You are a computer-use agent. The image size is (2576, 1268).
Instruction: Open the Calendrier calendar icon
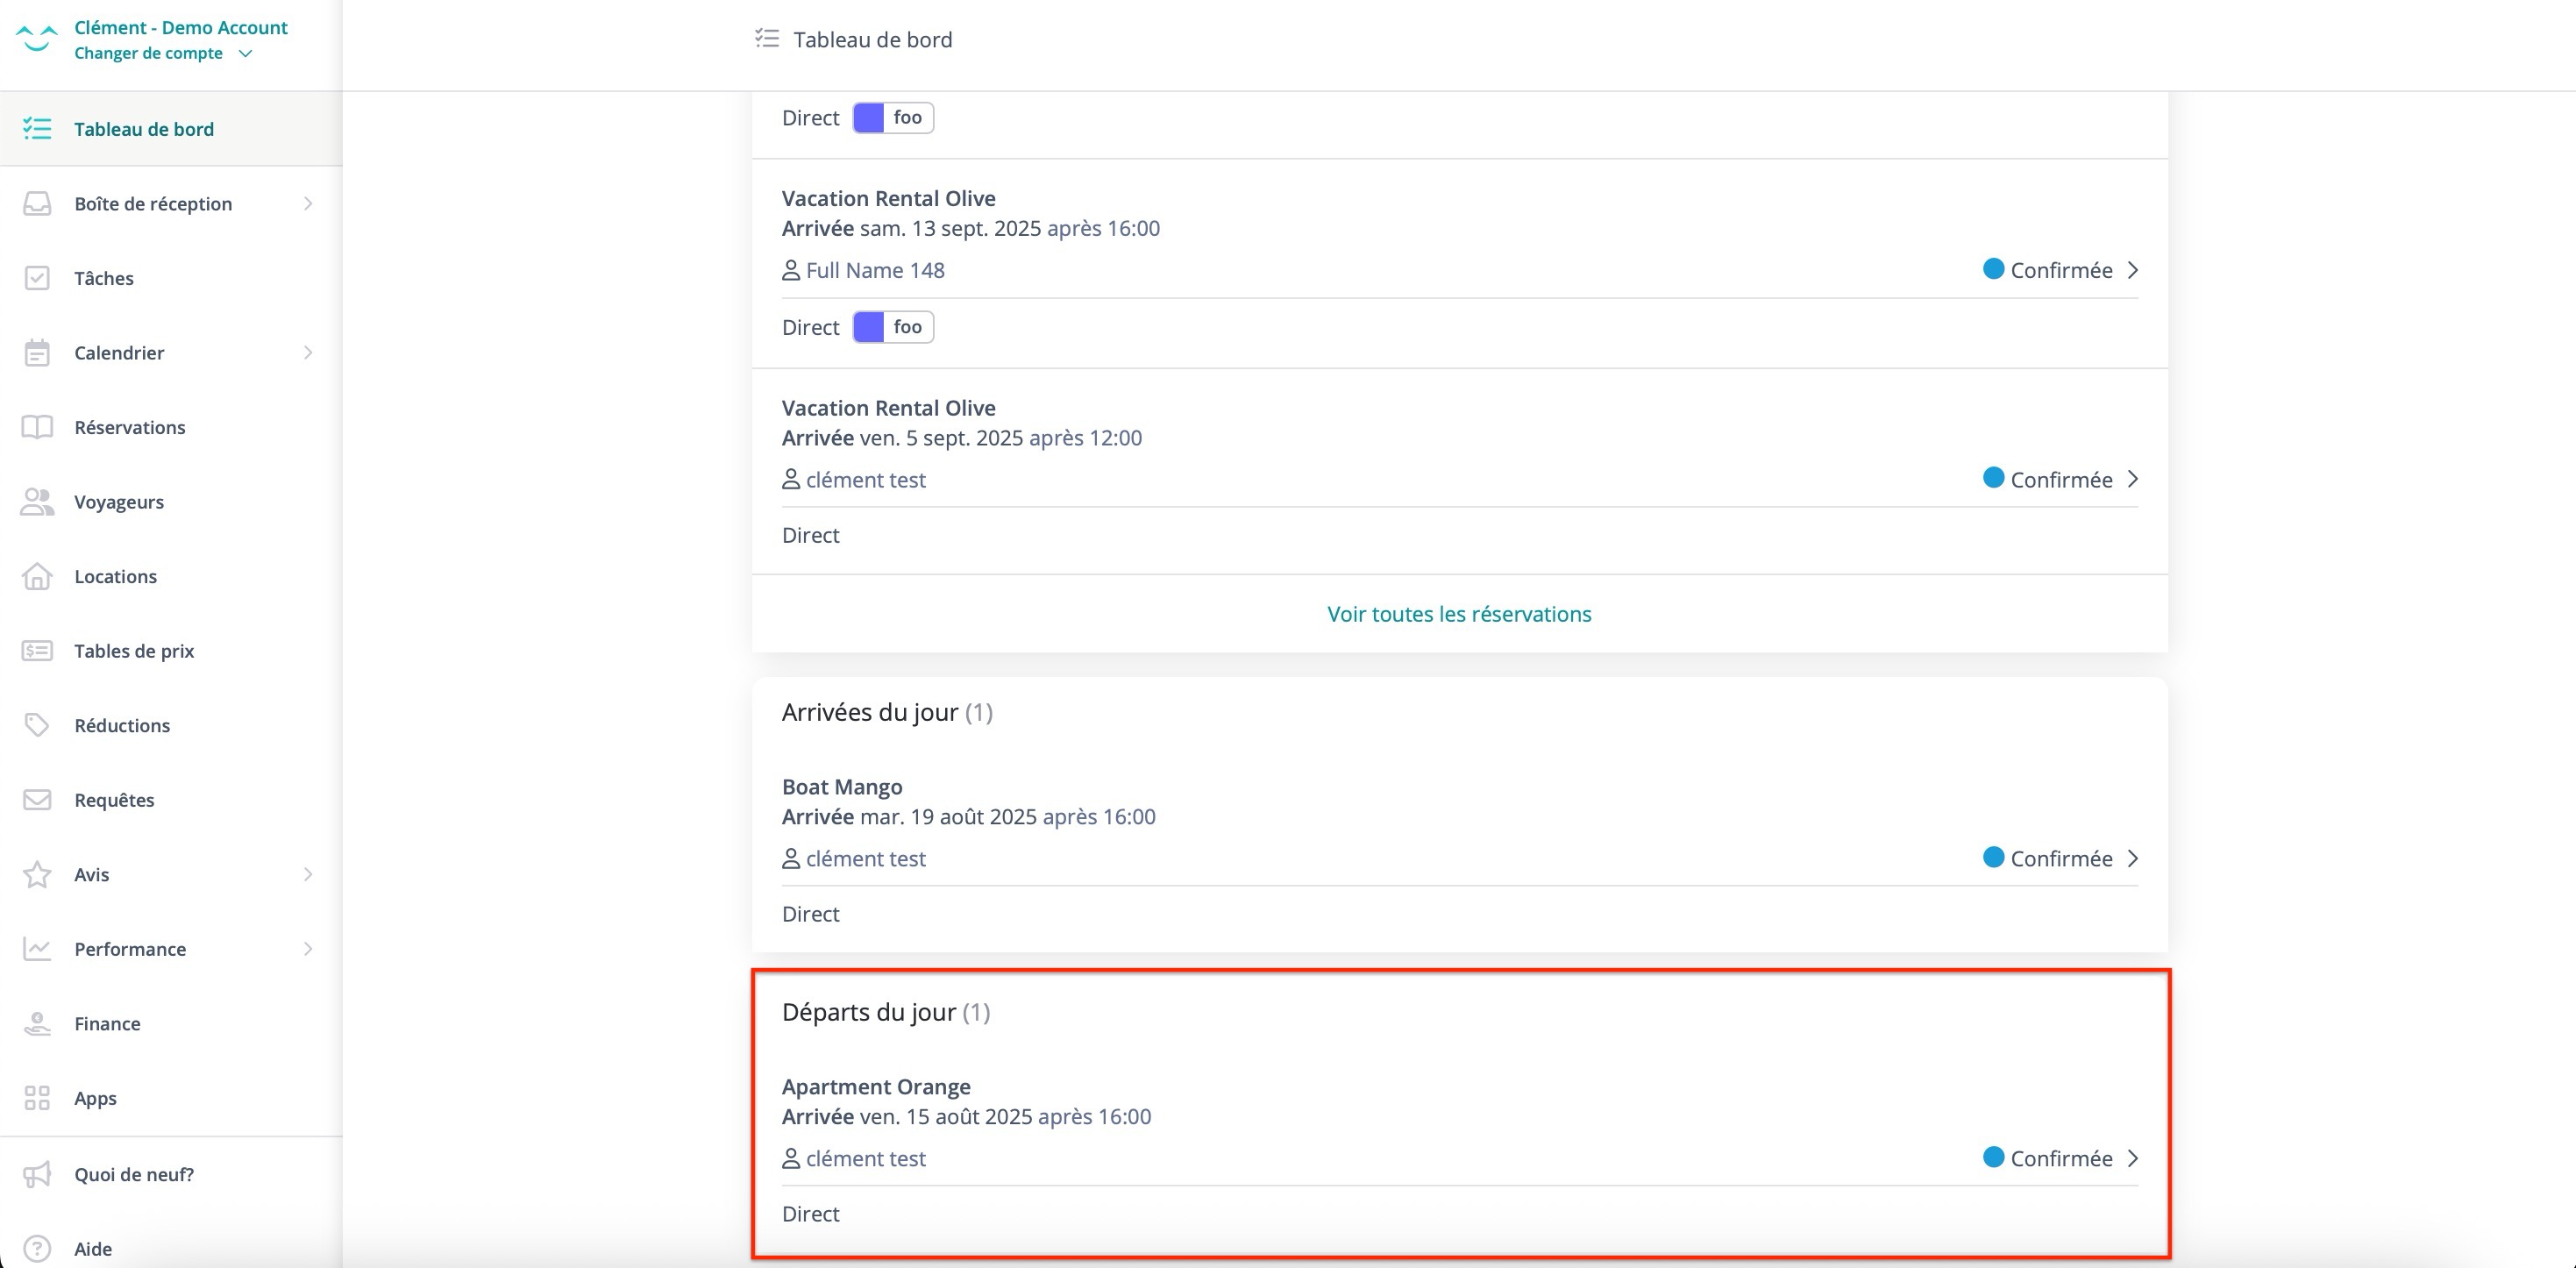[37, 352]
